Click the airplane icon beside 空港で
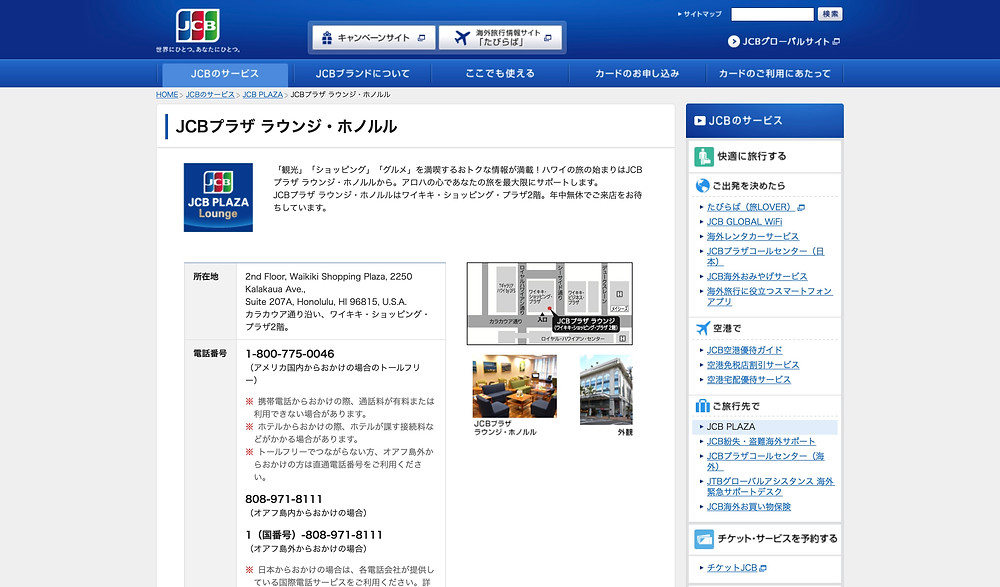The height and width of the screenshot is (587, 1000). (703, 328)
